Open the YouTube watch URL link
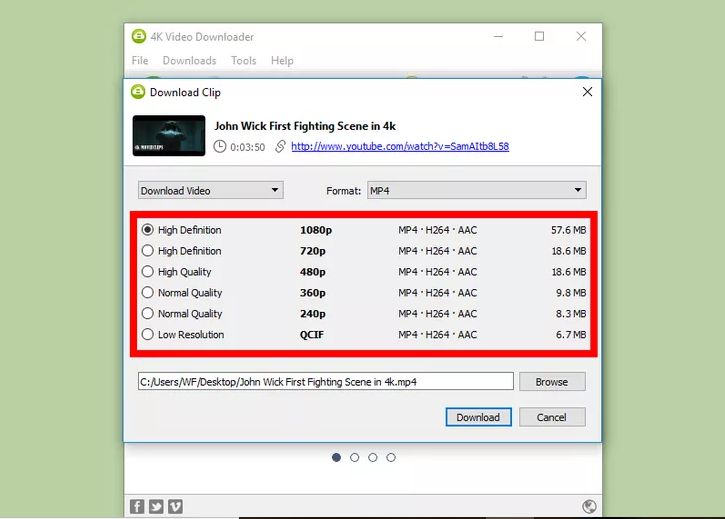Image resolution: width=725 pixels, height=519 pixels. 400,146
